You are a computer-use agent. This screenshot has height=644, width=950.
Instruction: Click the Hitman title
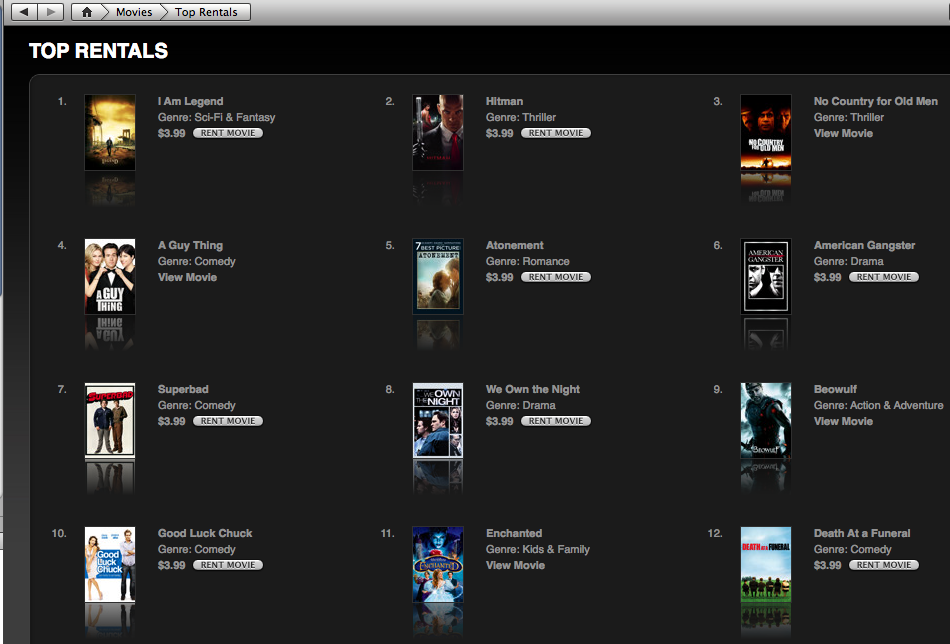click(x=504, y=101)
